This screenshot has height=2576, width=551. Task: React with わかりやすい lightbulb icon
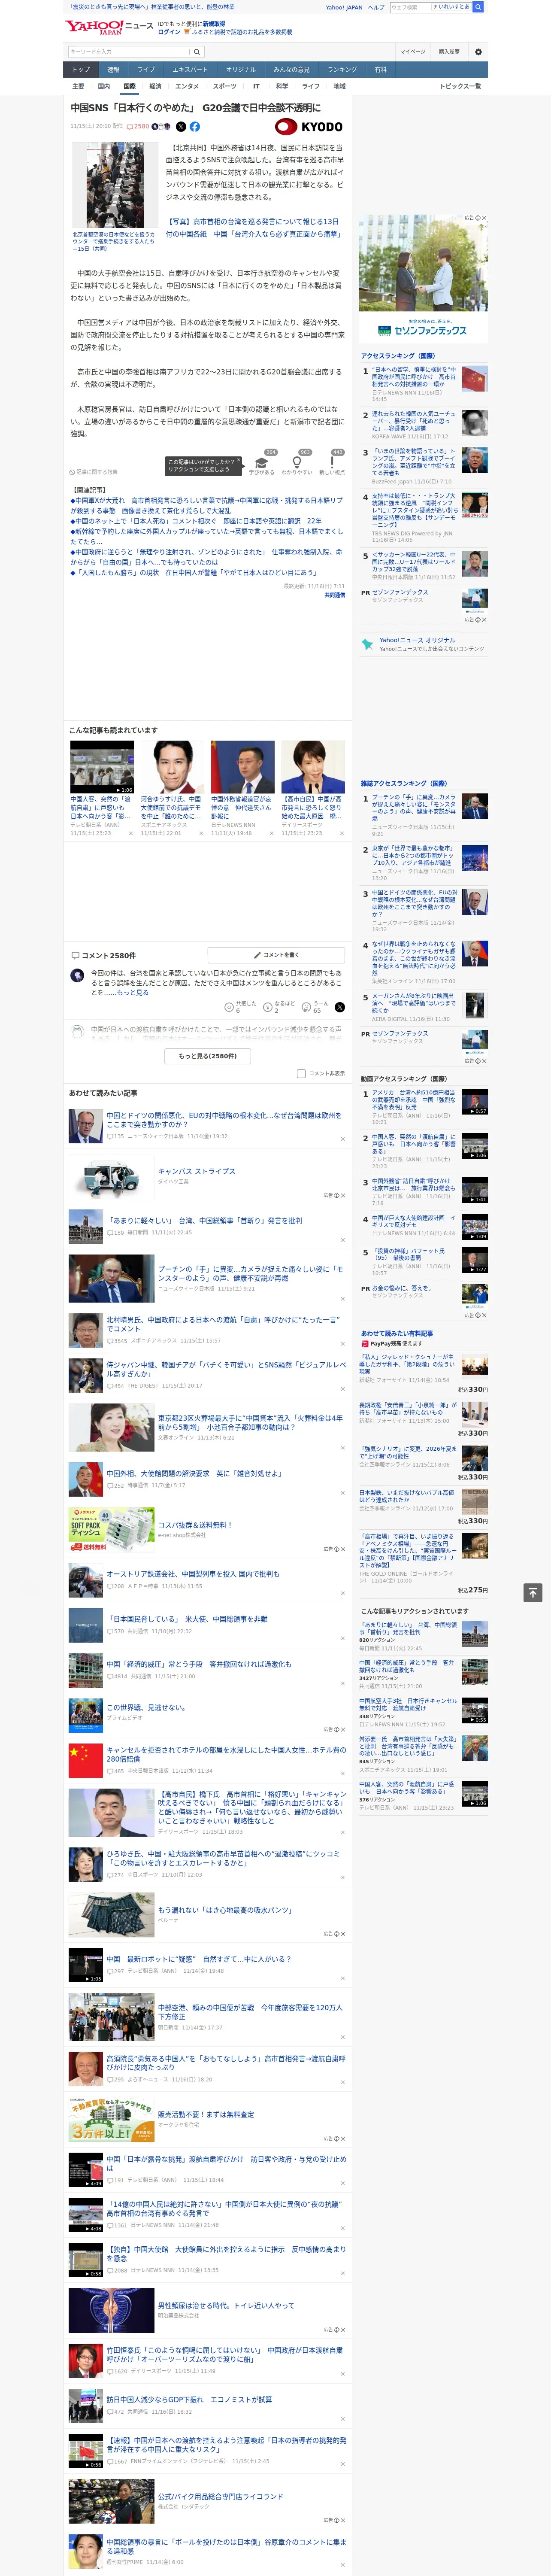297,462
